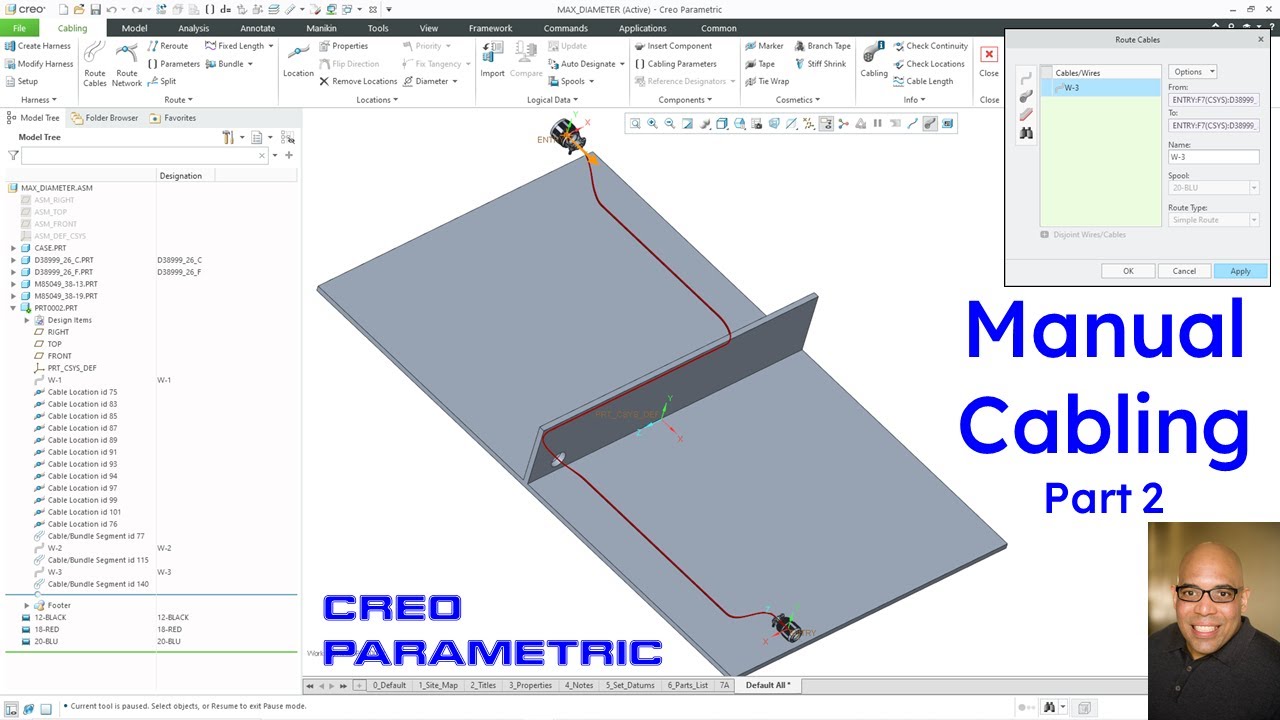This screenshot has height=720, width=1280.
Task: Toggle the perspective view icon in graphics toolbar
Action: tap(773, 124)
